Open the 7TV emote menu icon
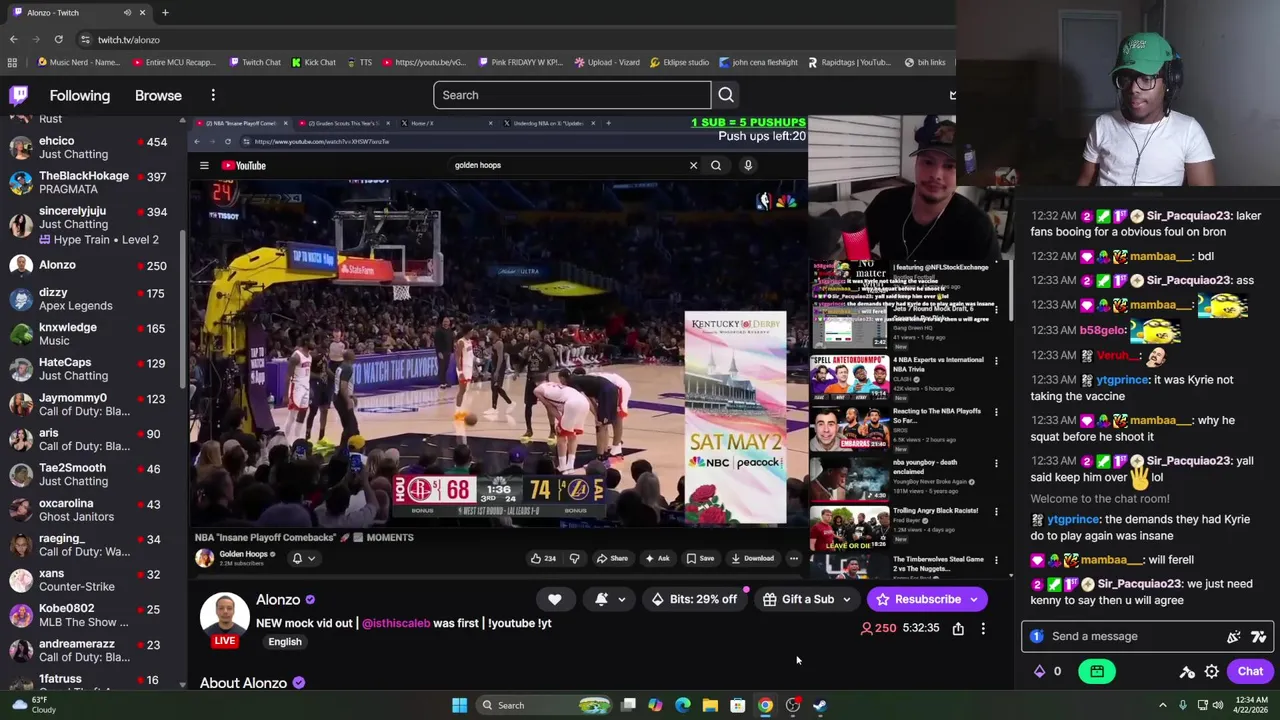The height and width of the screenshot is (720, 1280). point(1258,636)
